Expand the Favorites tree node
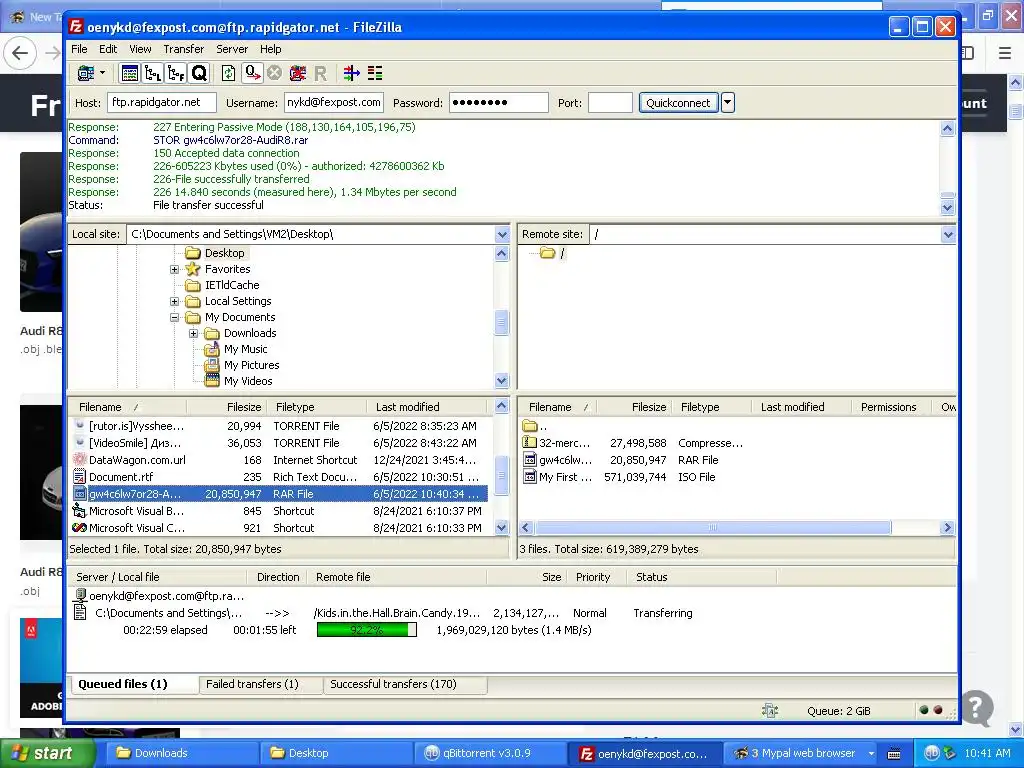The image size is (1024, 768). pyautogui.click(x=174, y=269)
